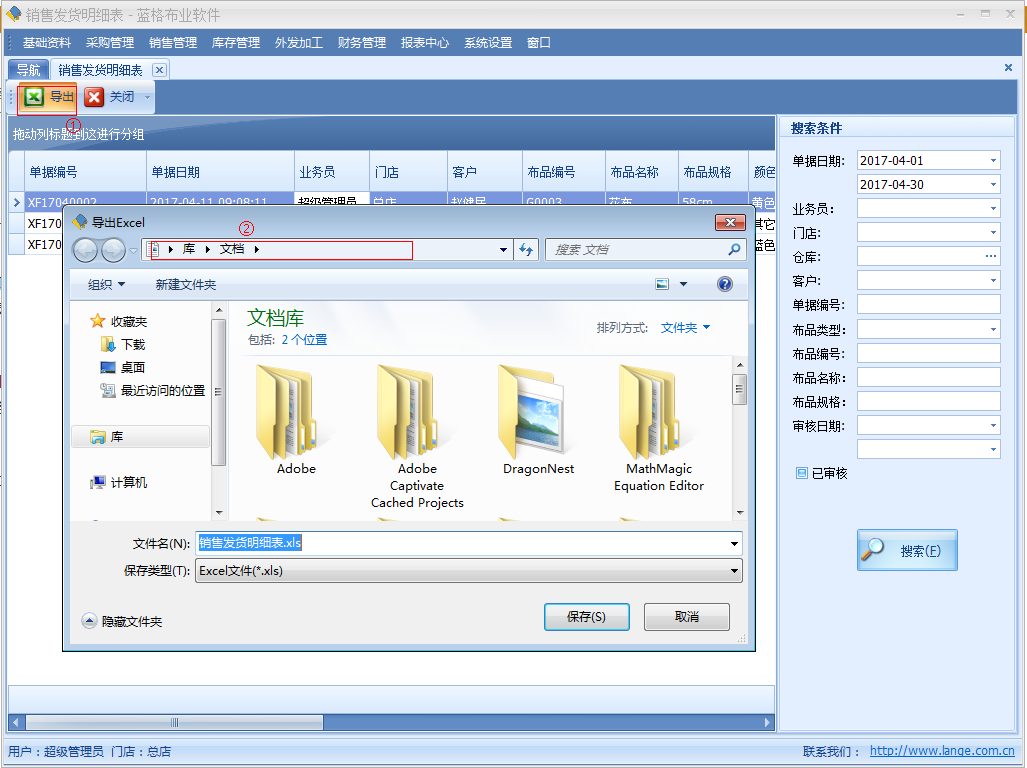Image resolution: width=1027 pixels, height=768 pixels.
Task: Toggle the 已审核 checkbox
Action: 802,473
